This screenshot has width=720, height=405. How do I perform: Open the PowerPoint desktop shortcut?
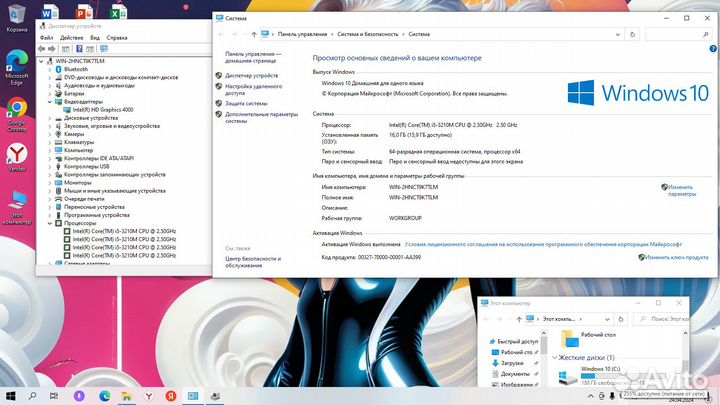(84, 12)
